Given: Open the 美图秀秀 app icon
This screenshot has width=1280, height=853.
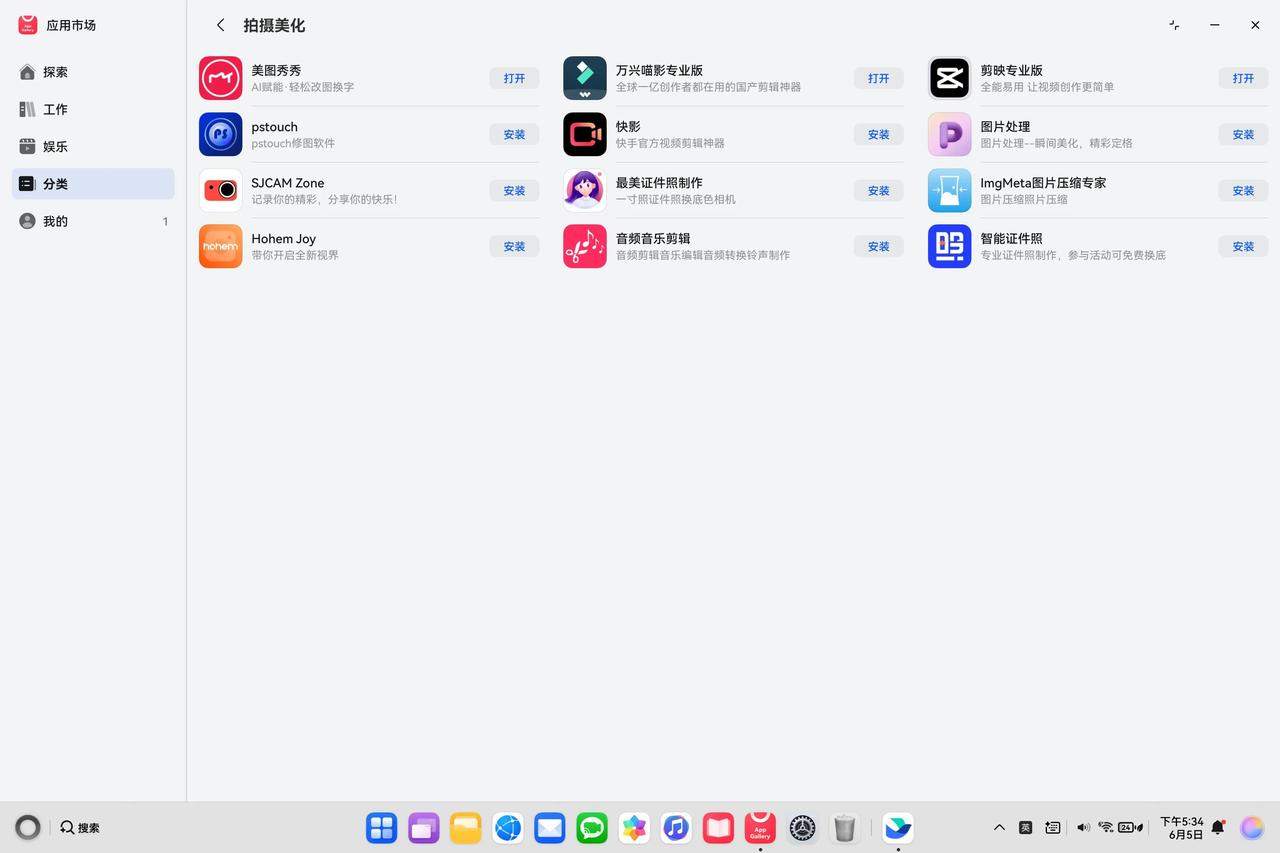Looking at the screenshot, I should [x=220, y=78].
